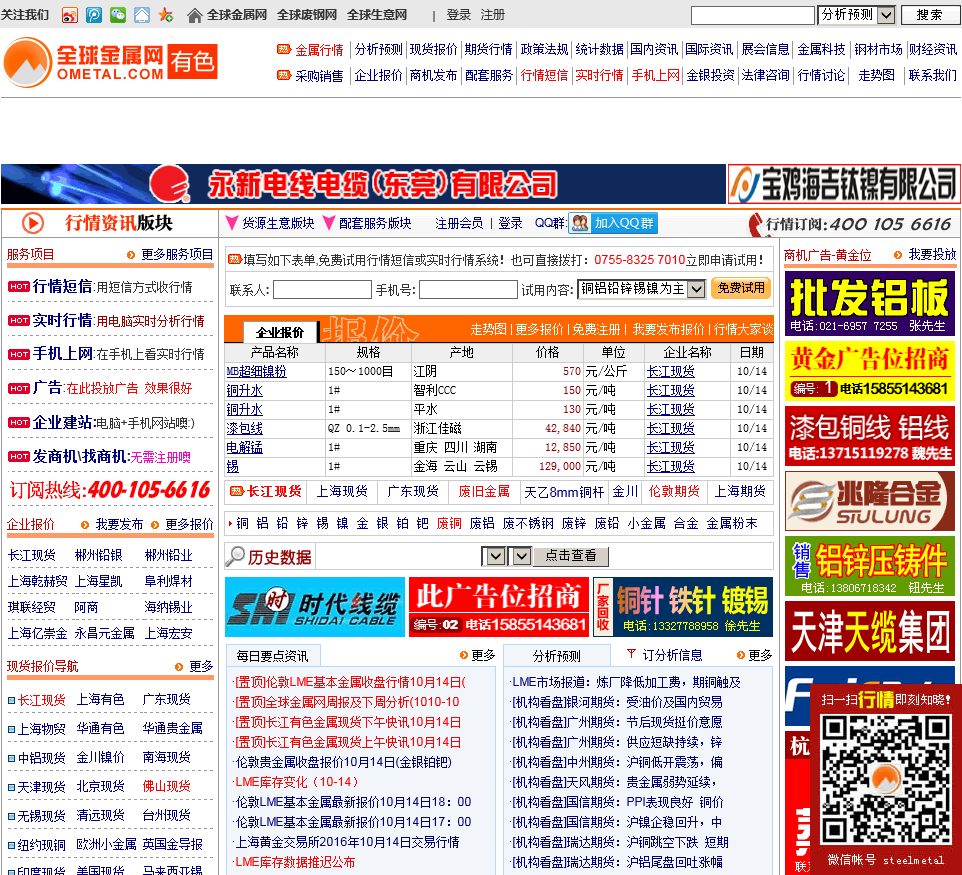Click the 批发铝板 advertisement banner
Viewport: 962px width, 875px height.
[869, 304]
